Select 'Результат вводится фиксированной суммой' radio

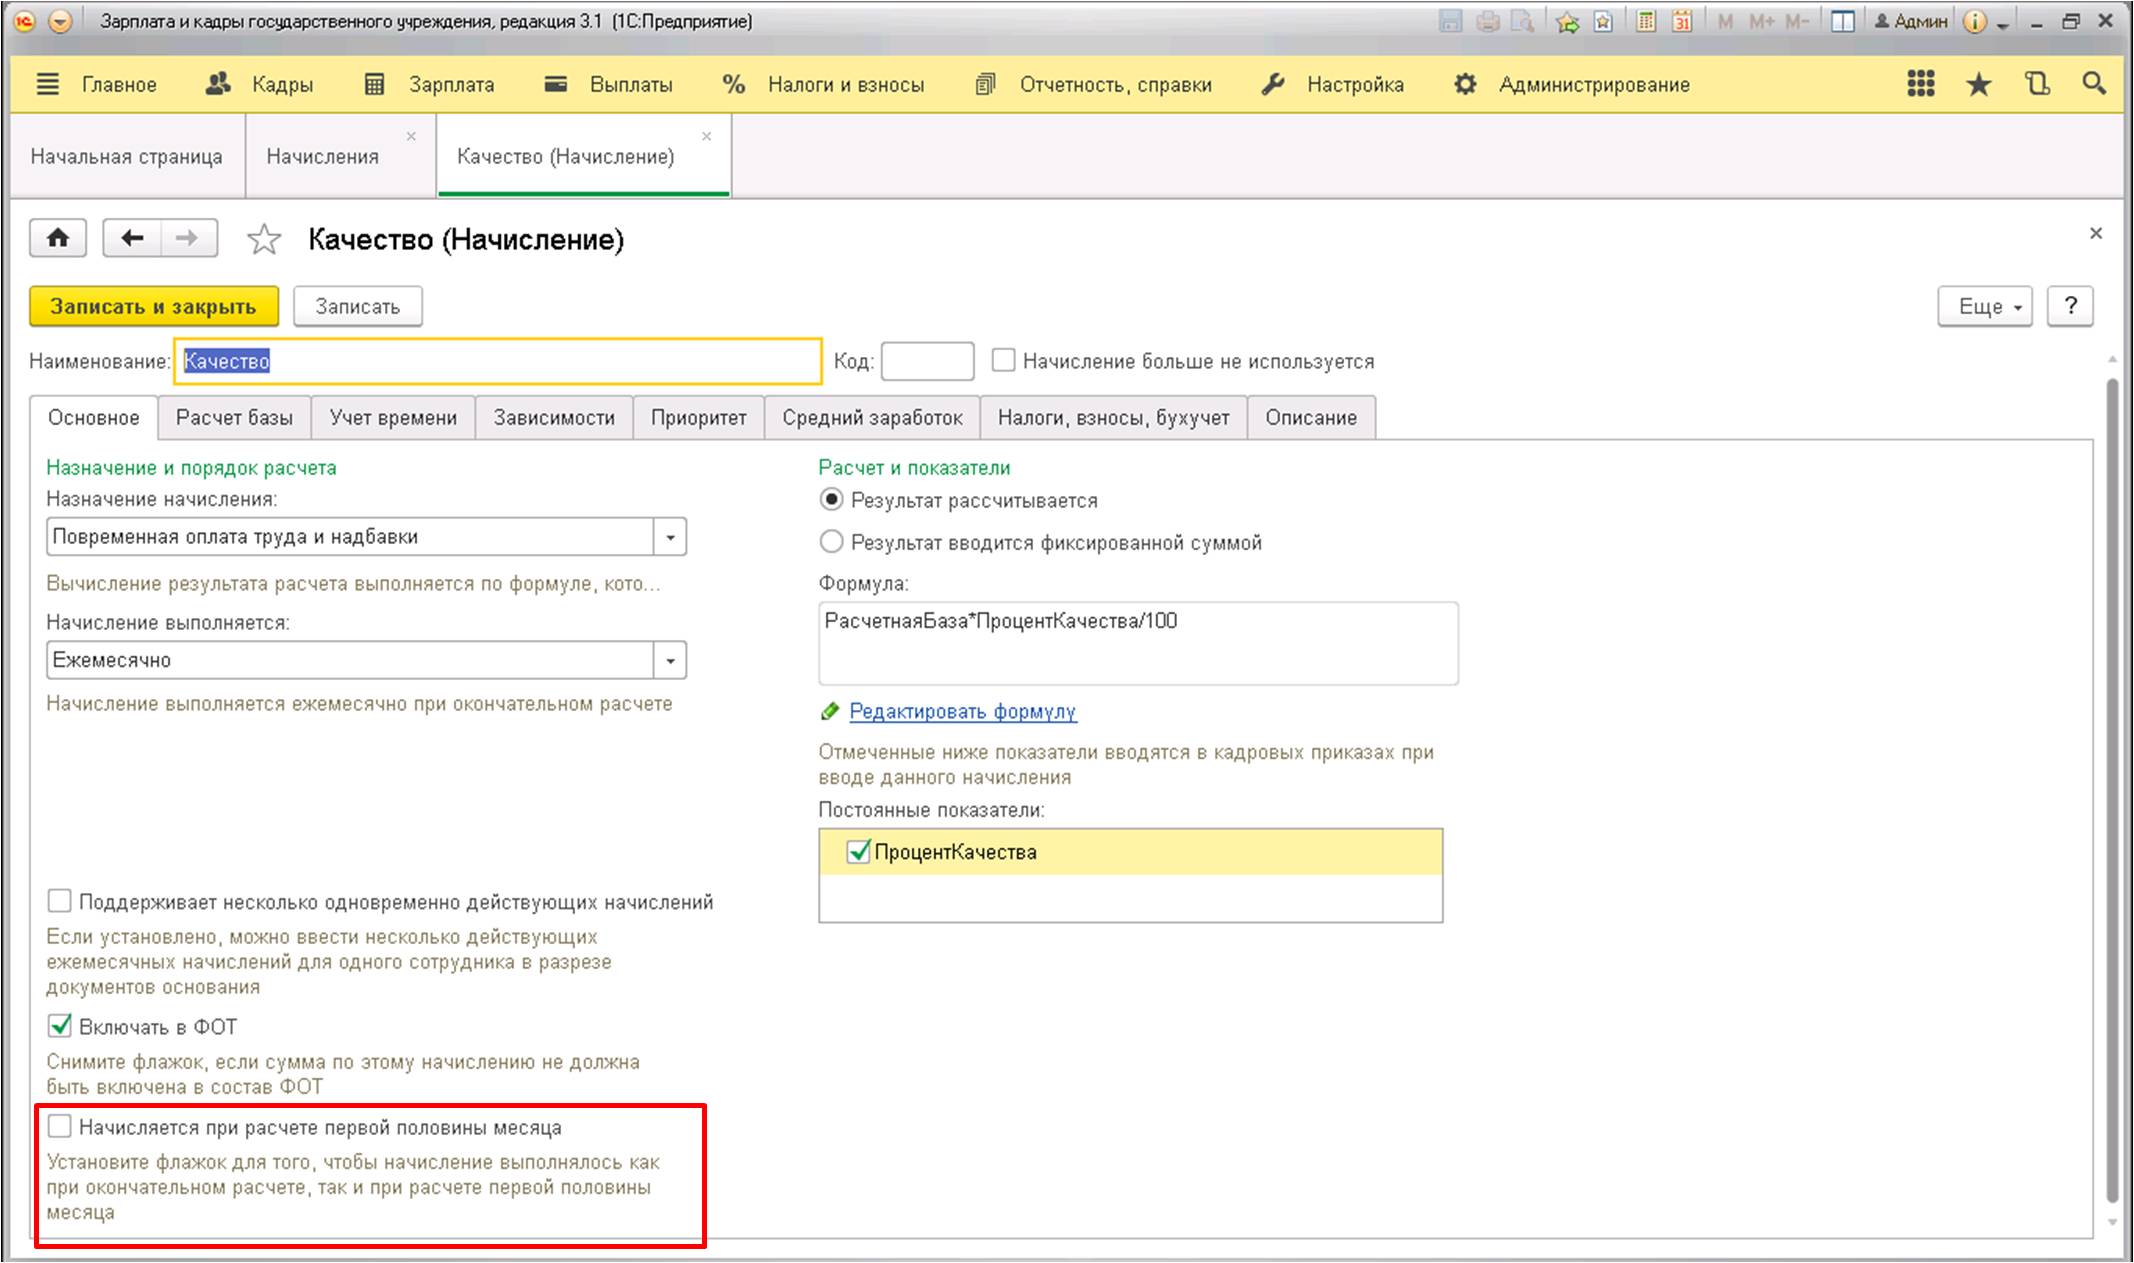831,542
